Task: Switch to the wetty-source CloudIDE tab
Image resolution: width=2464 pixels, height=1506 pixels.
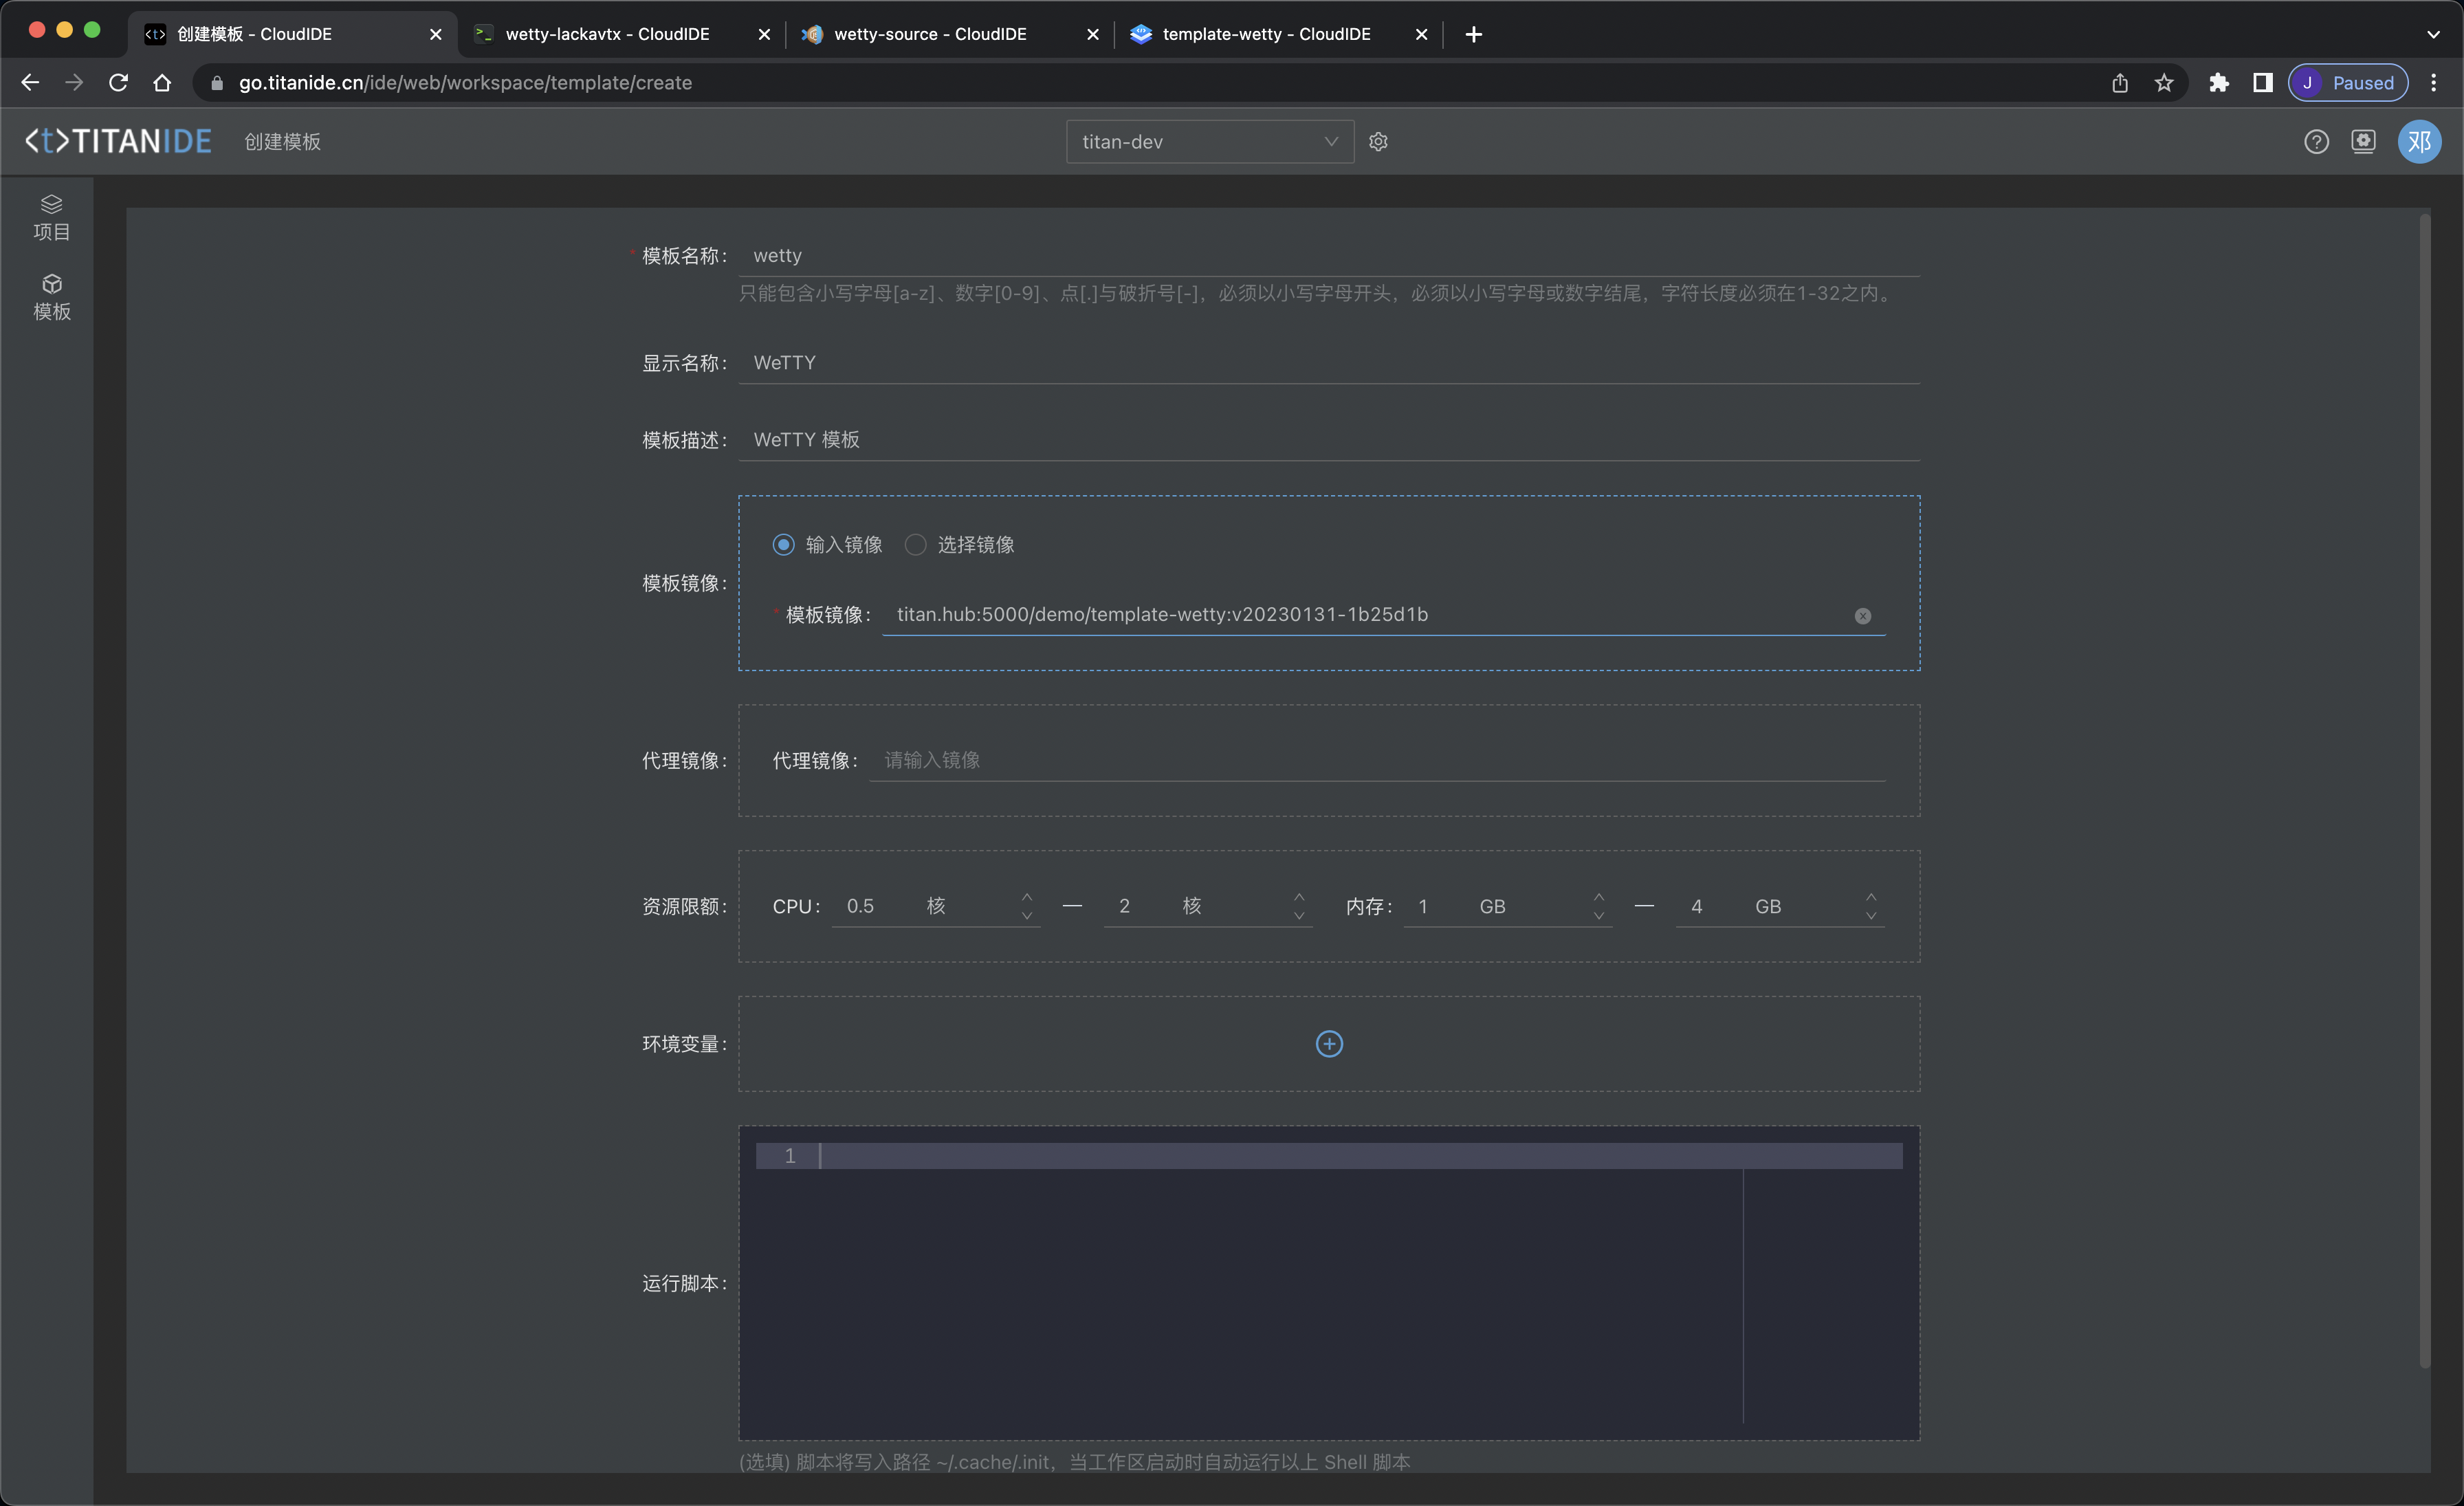Action: 930,34
